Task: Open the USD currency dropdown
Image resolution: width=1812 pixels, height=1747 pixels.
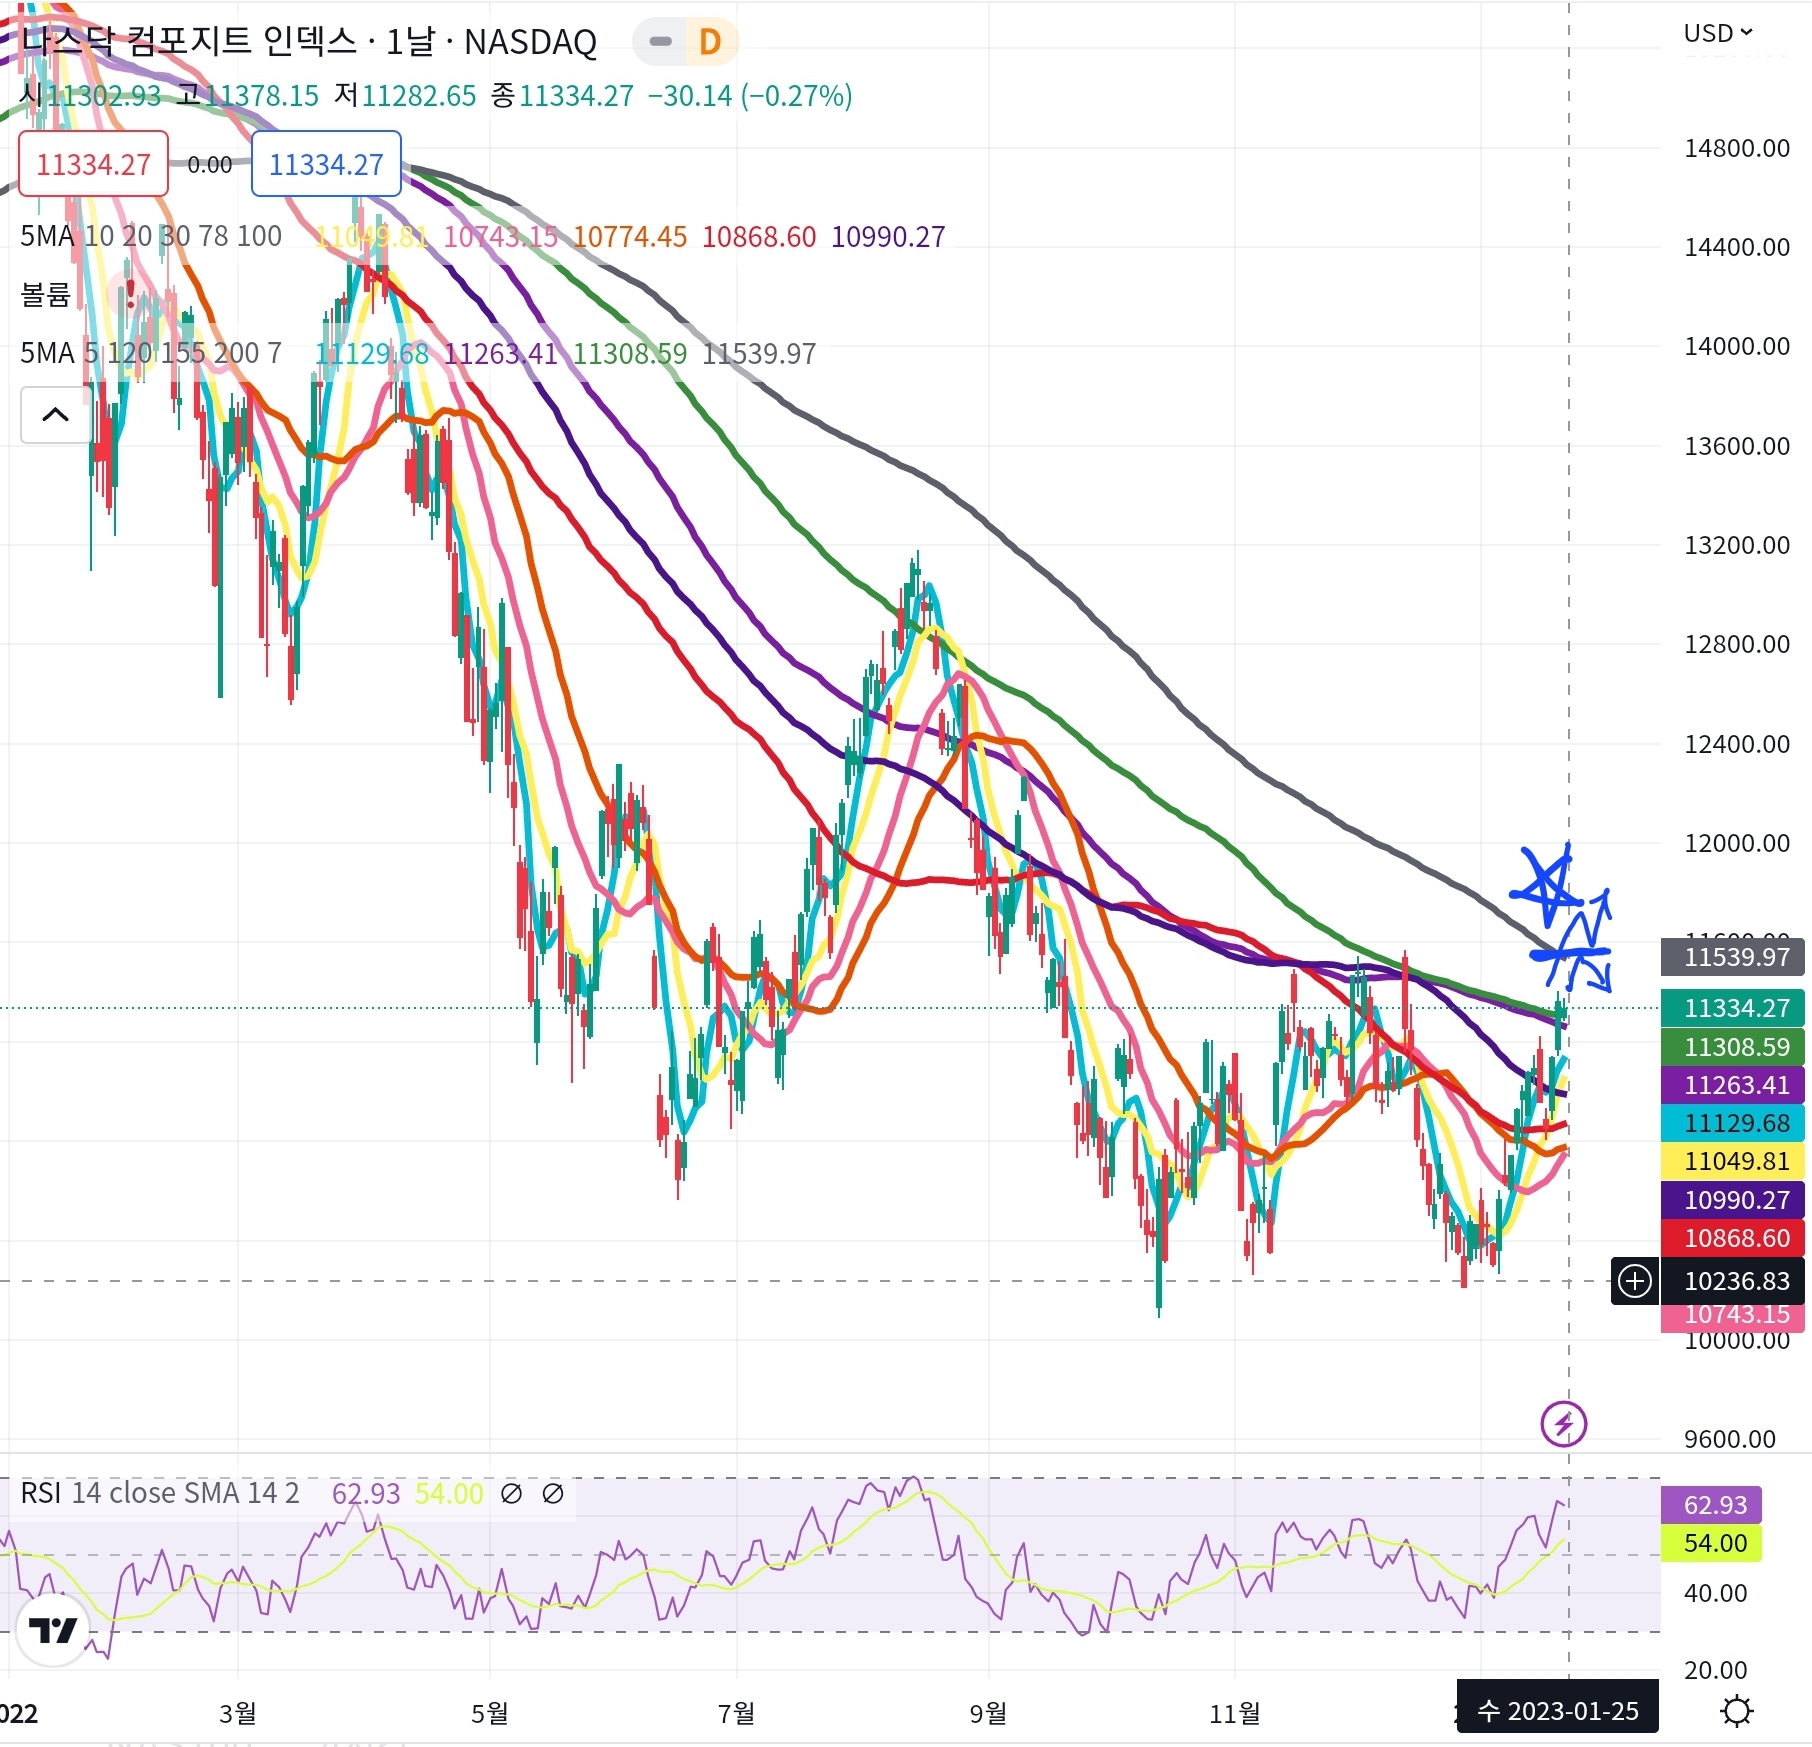Action: coord(1718,33)
